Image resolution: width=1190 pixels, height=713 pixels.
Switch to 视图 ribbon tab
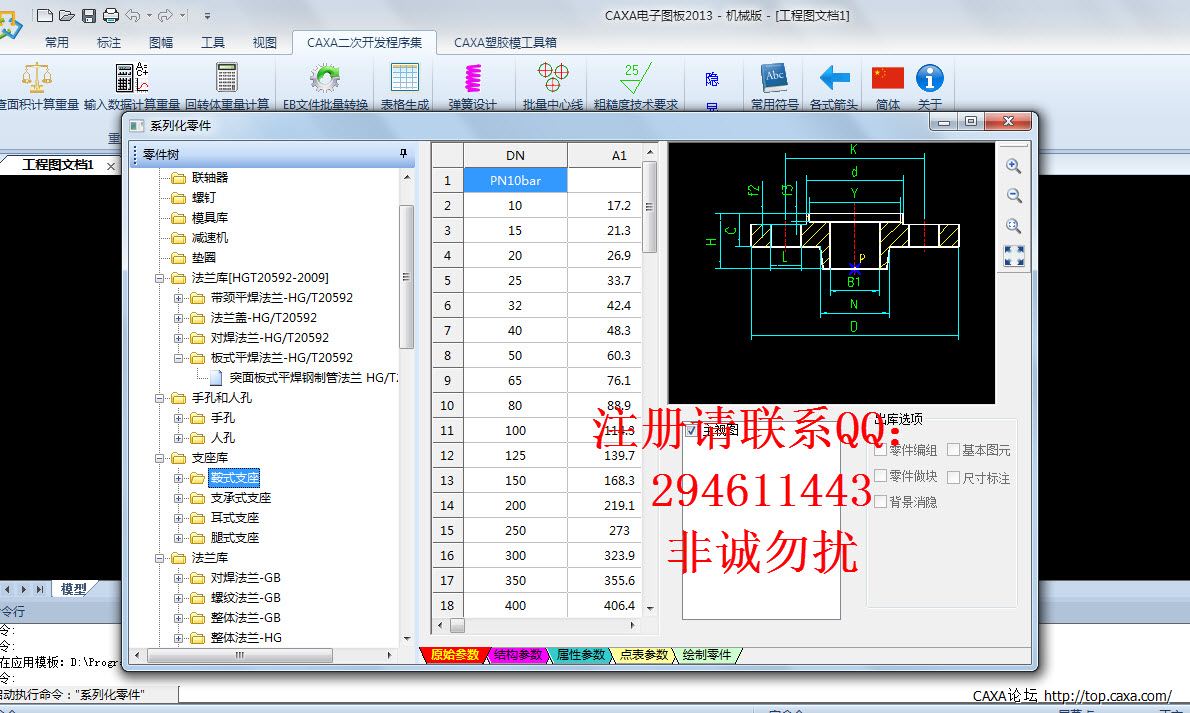(x=264, y=43)
